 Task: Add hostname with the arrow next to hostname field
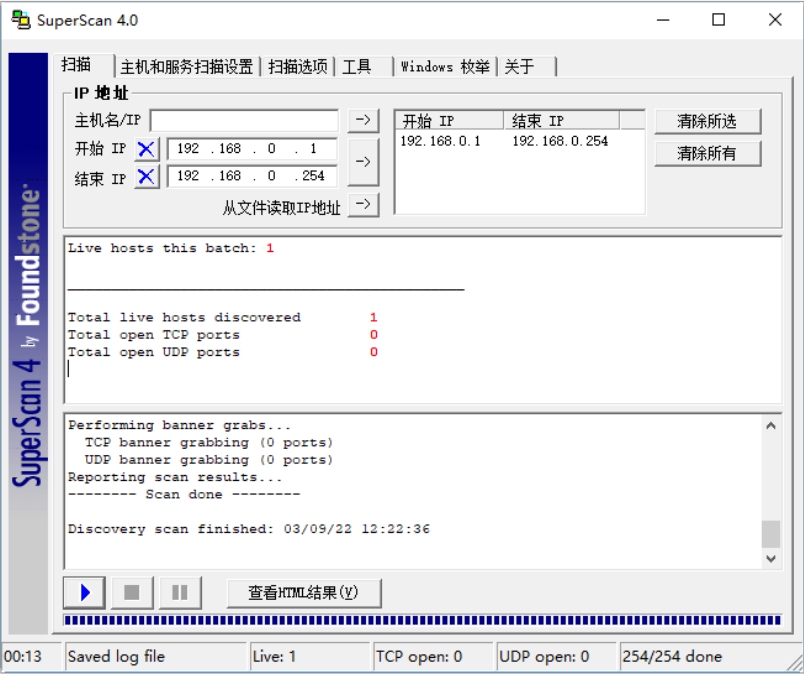pyautogui.click(x=363, y=120)
